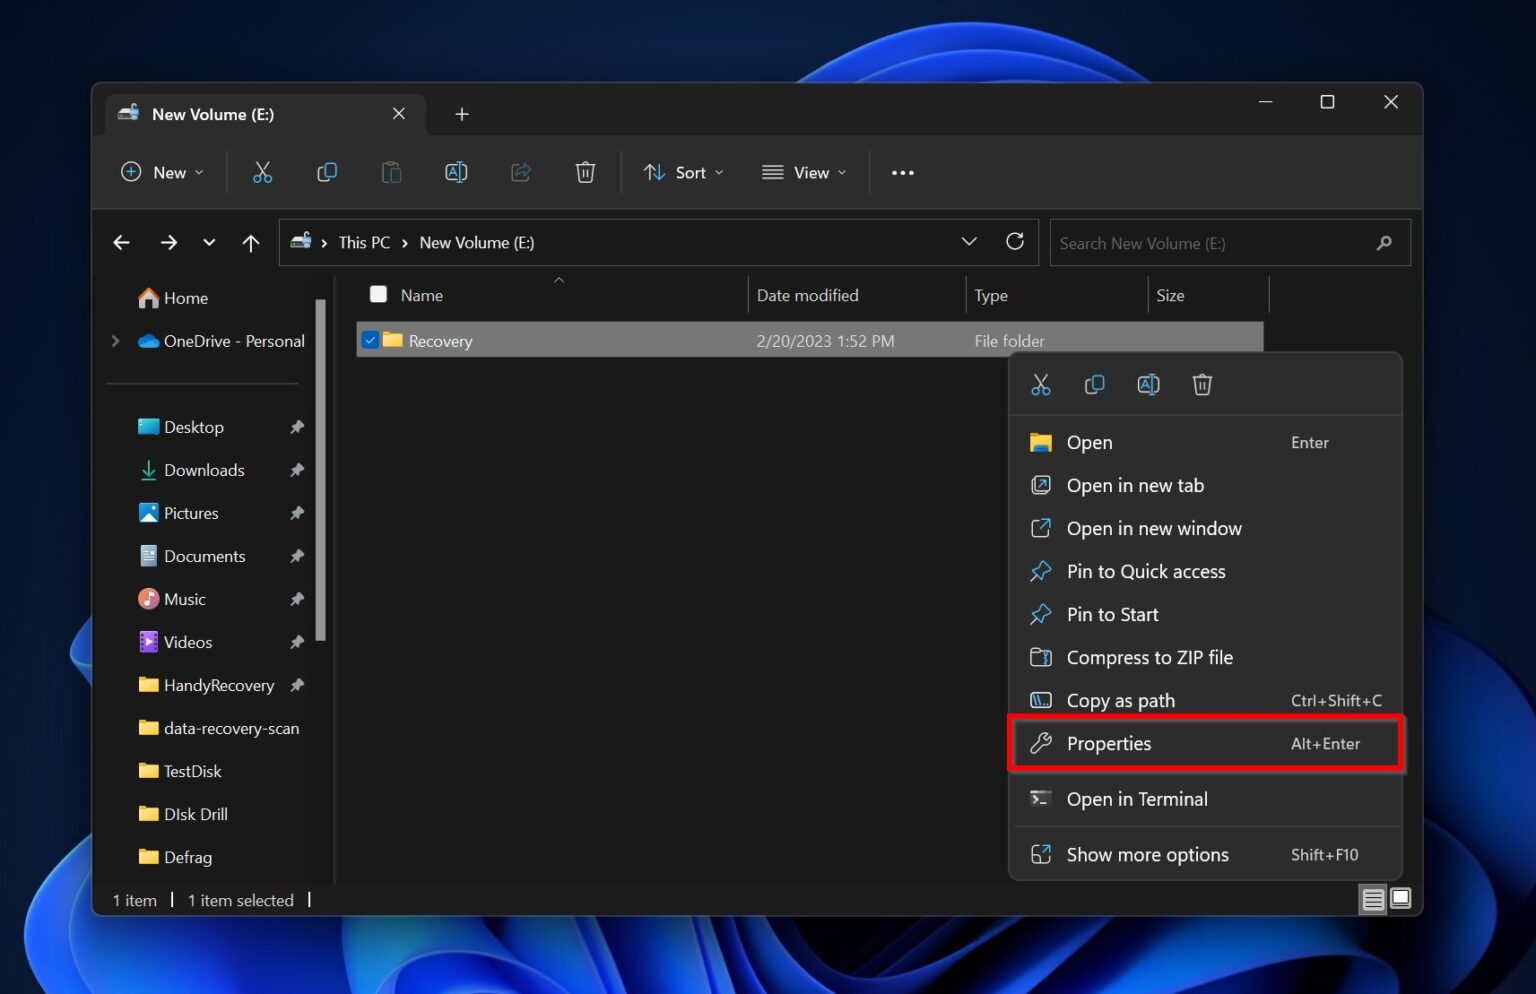Select Pin to Quick access in context menu
Image resolution: width=1536 pixels, height=994 pixels.
click(1146, 571)
